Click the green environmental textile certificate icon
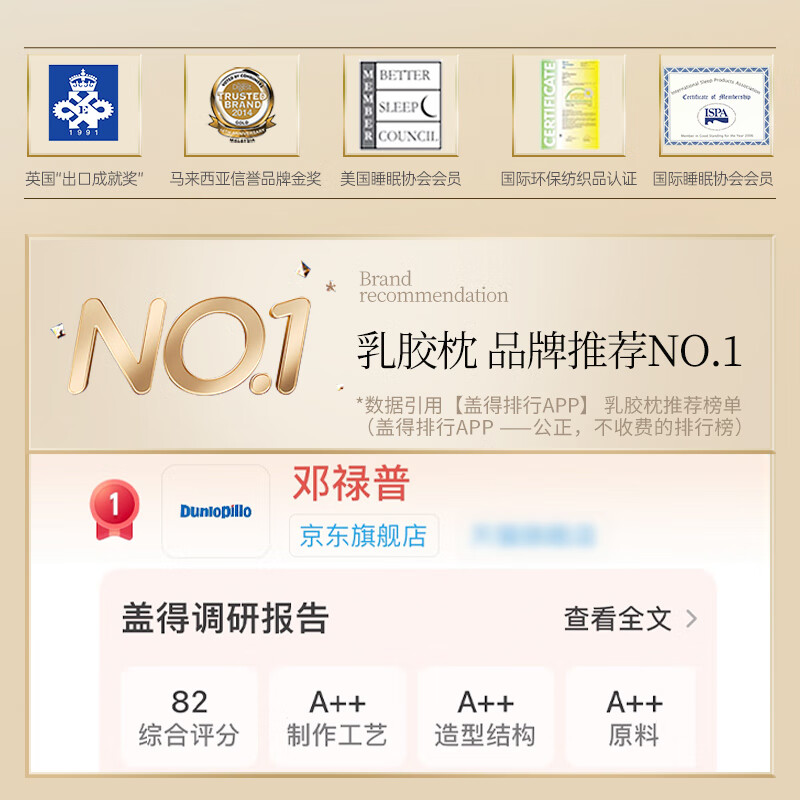Viewport: 800px width, 800px height. click(x=560, y=100)
